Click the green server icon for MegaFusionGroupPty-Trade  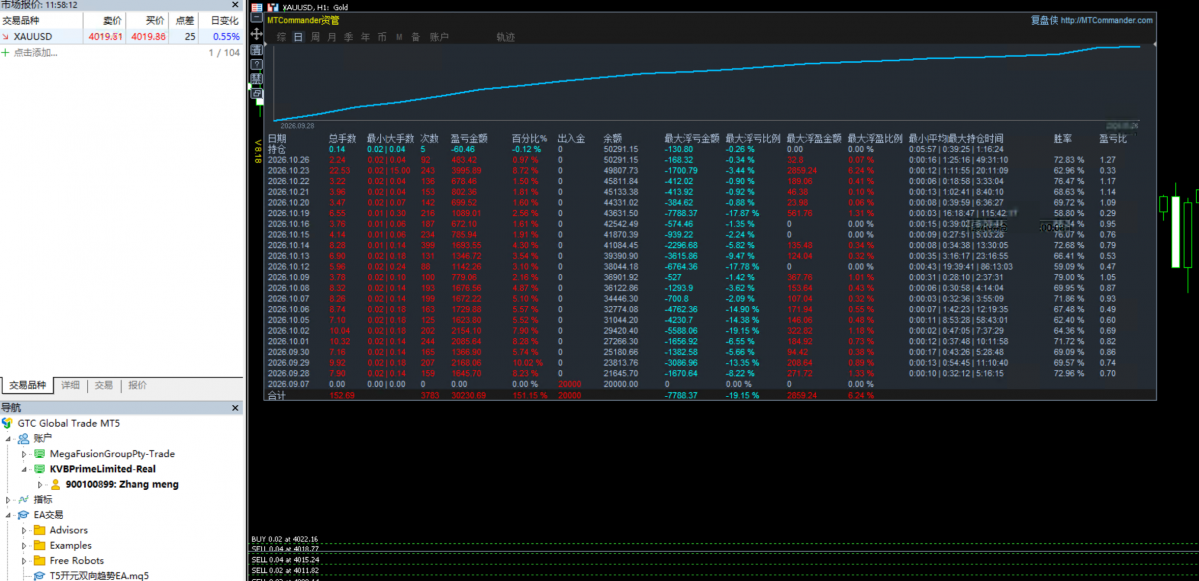coord(39,453)
